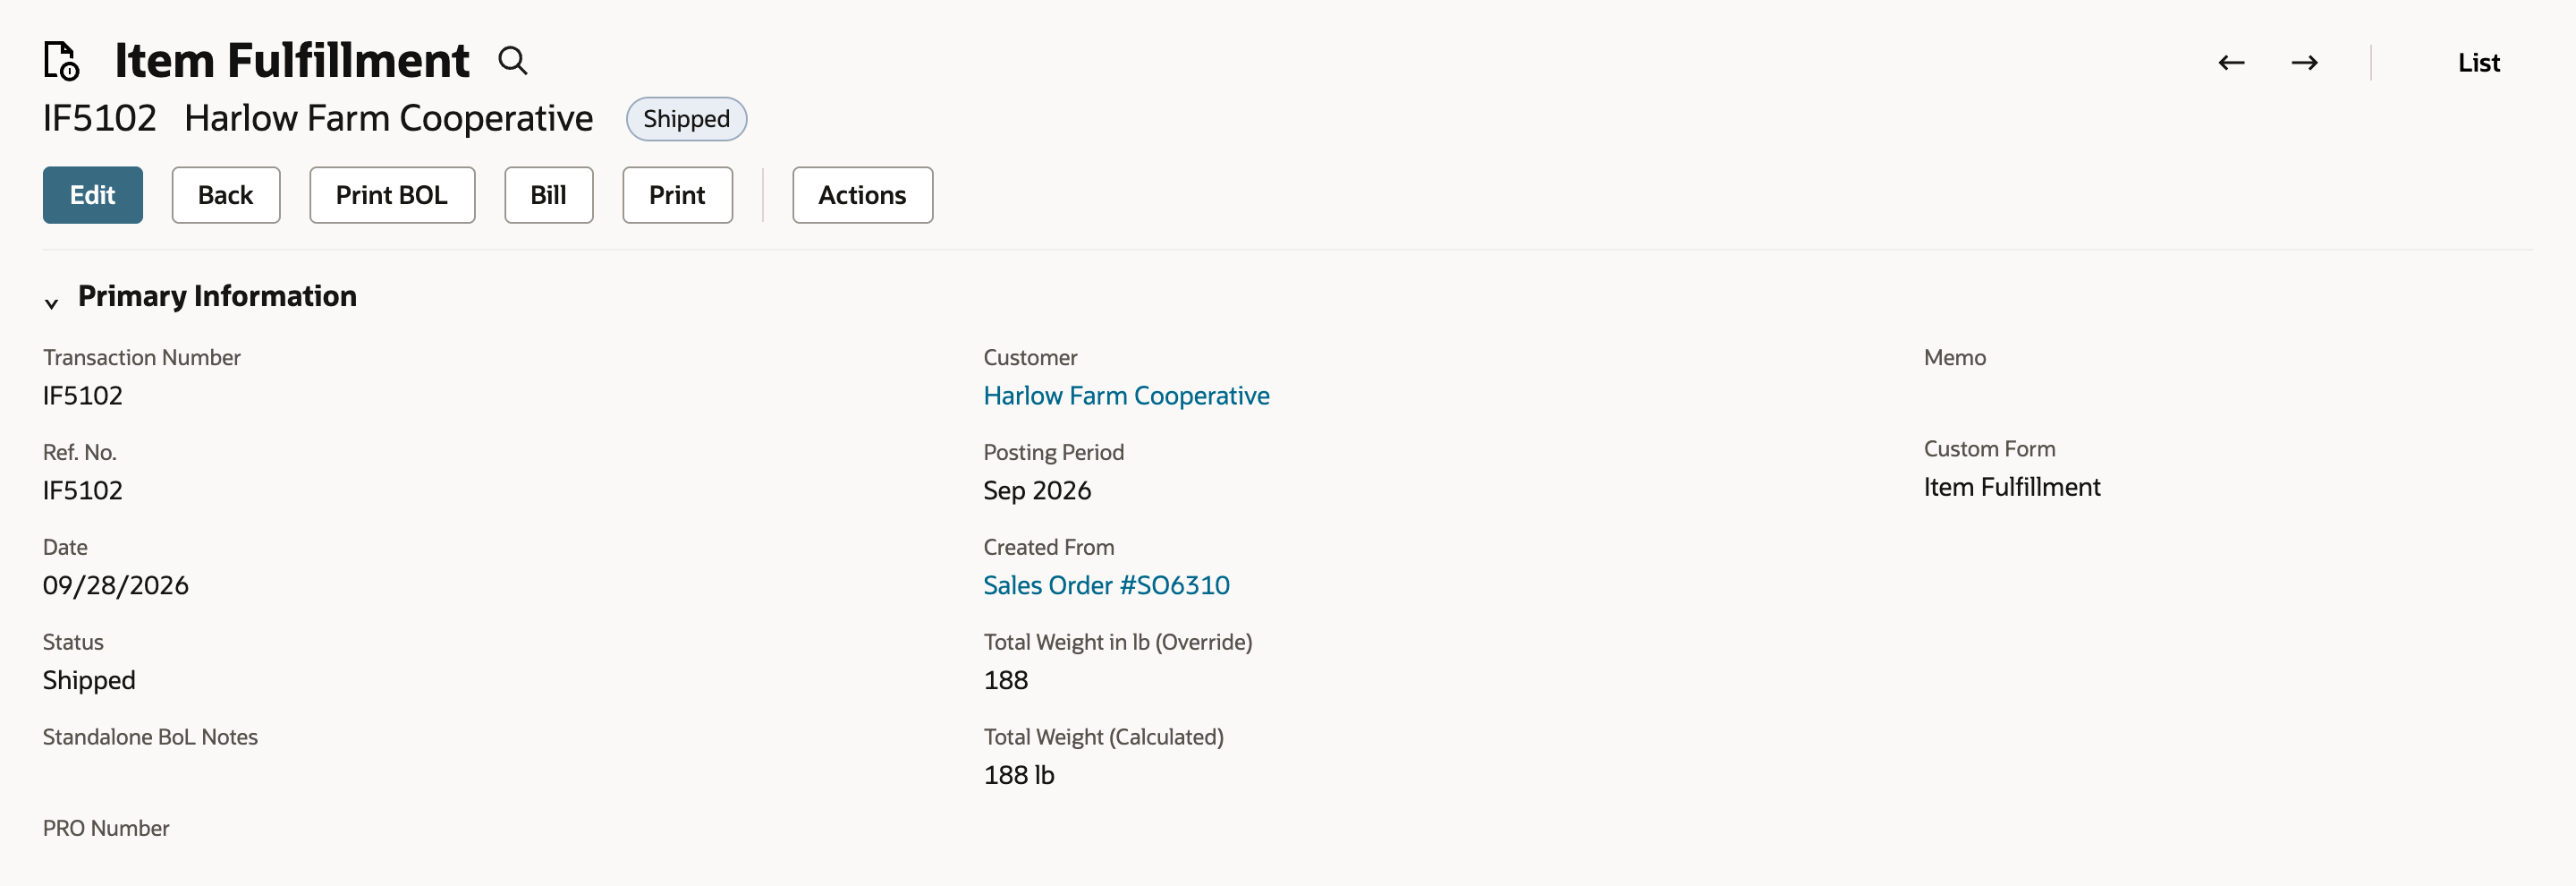Click the Memo field label

pyautogui.click(x=1955, y=357)
